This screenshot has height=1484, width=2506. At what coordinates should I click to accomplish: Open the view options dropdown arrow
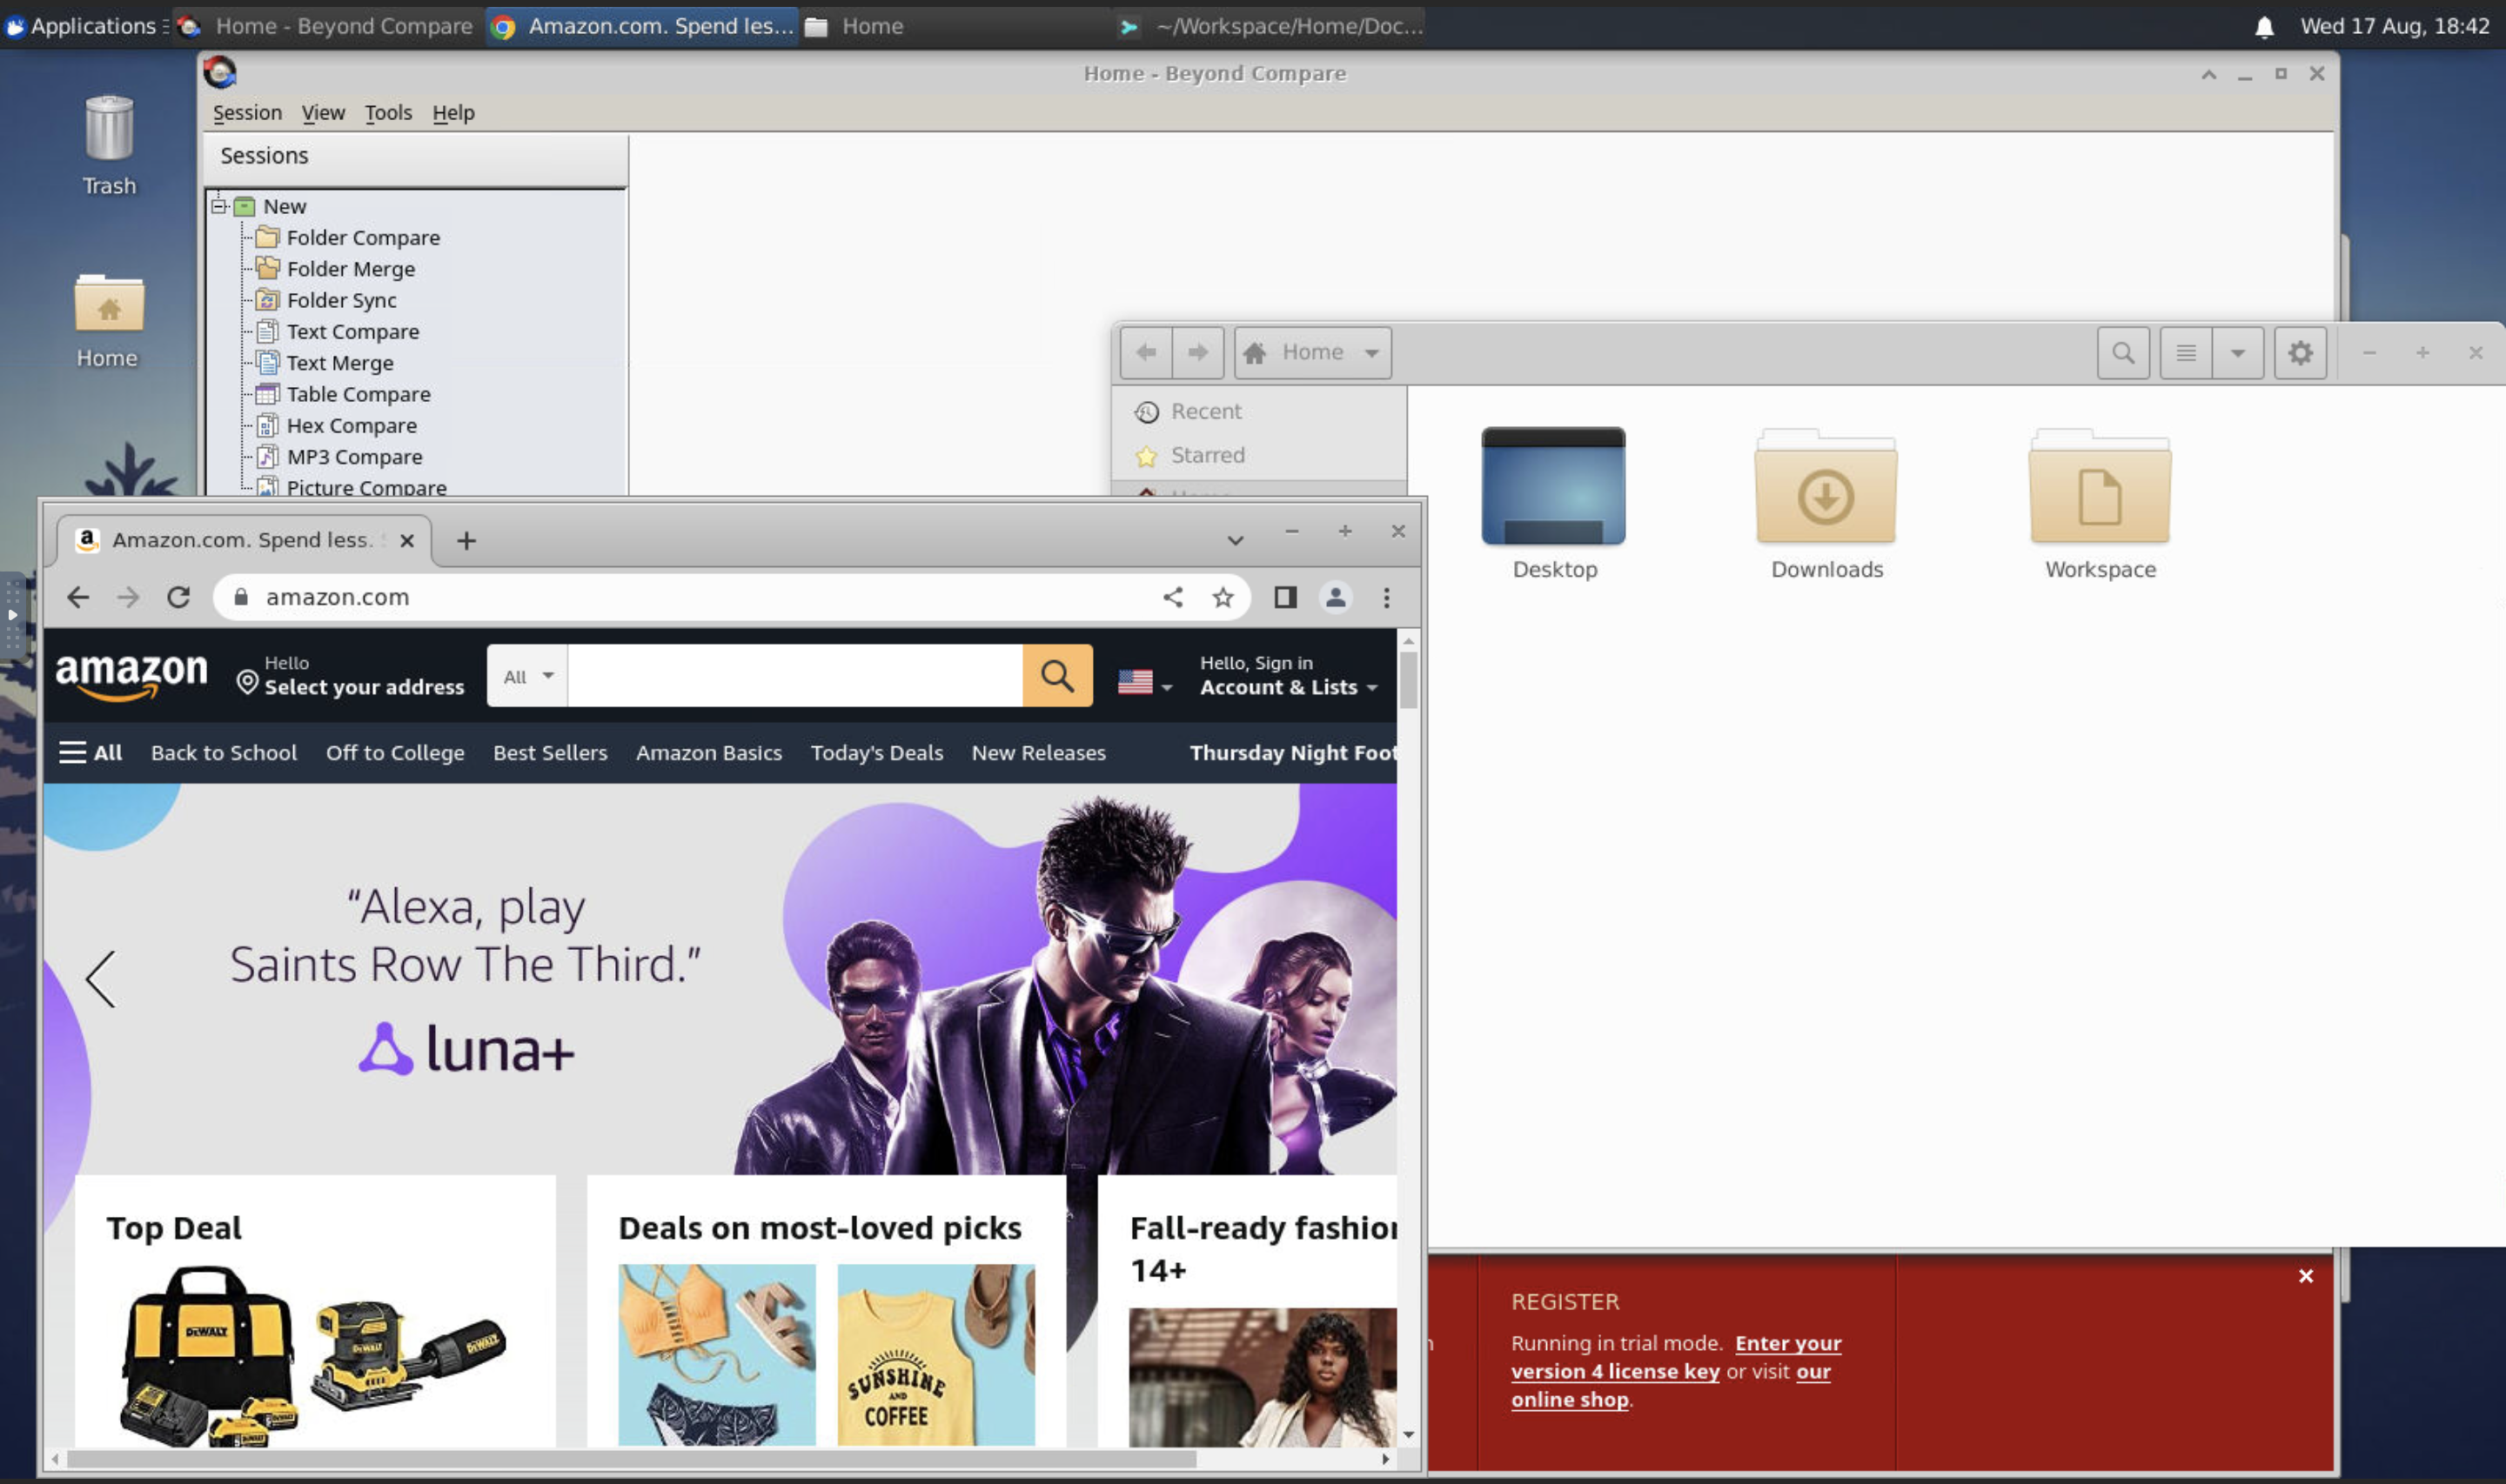[x=2237, y=352]
